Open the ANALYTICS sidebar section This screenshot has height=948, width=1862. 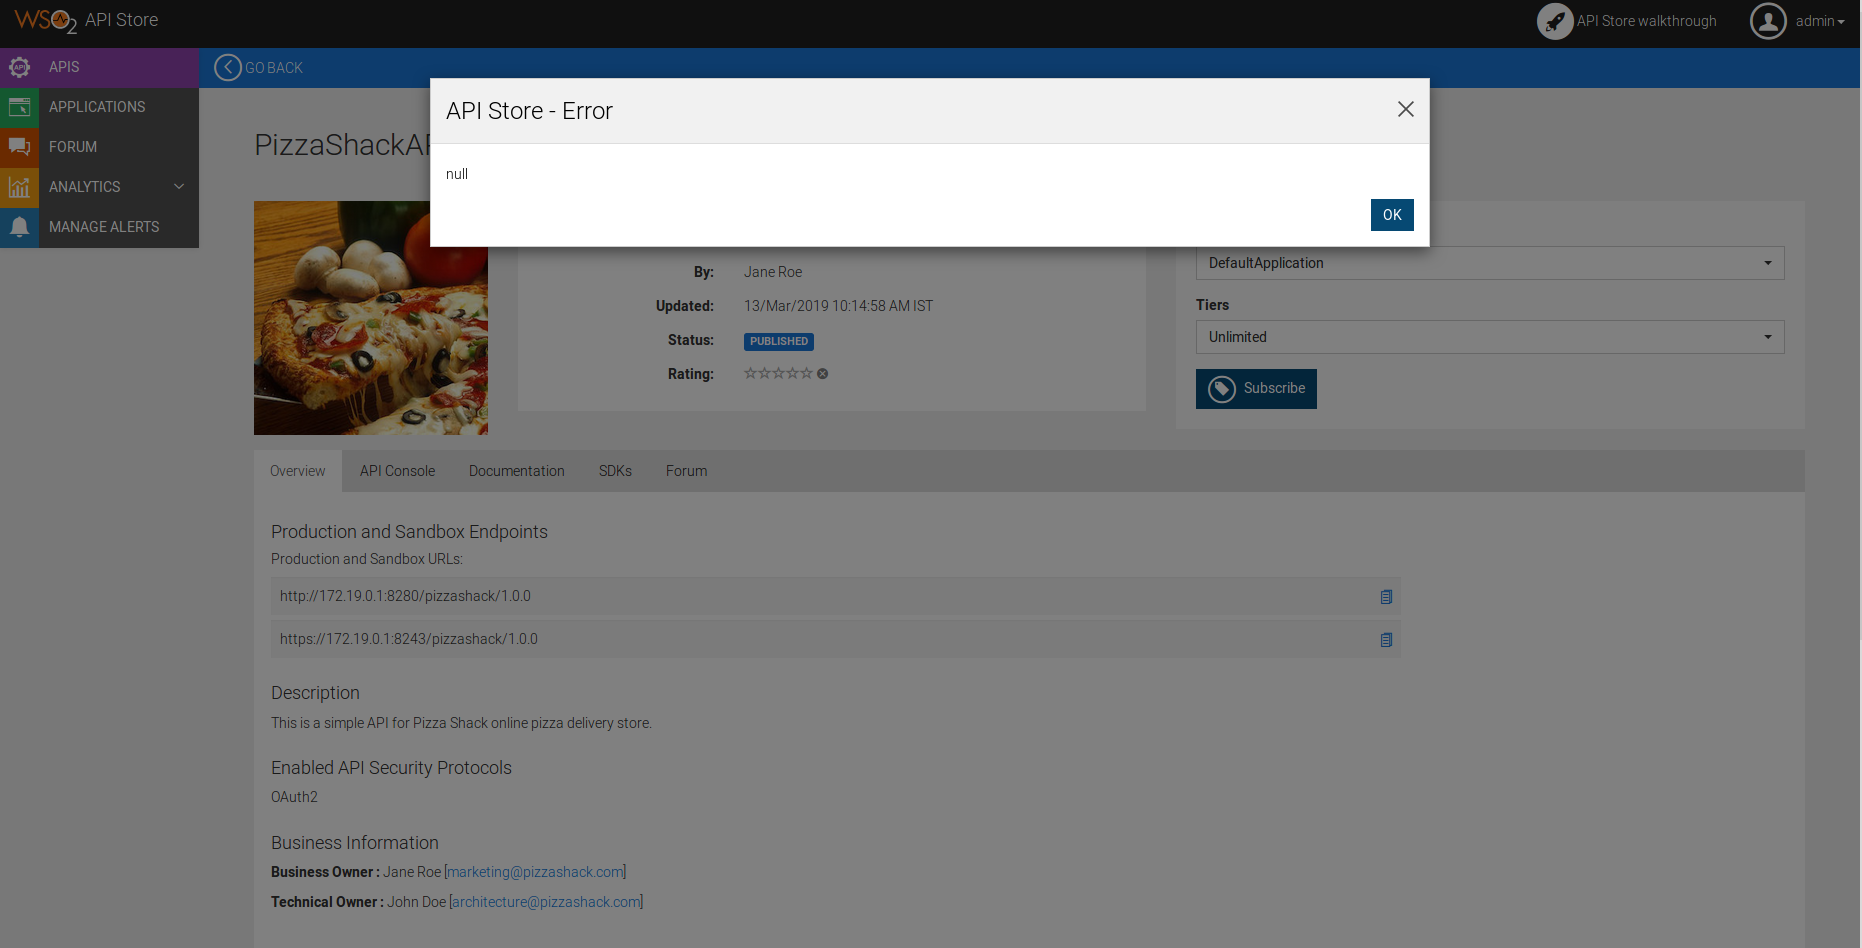pyautogui.click(x=85, y=187)
